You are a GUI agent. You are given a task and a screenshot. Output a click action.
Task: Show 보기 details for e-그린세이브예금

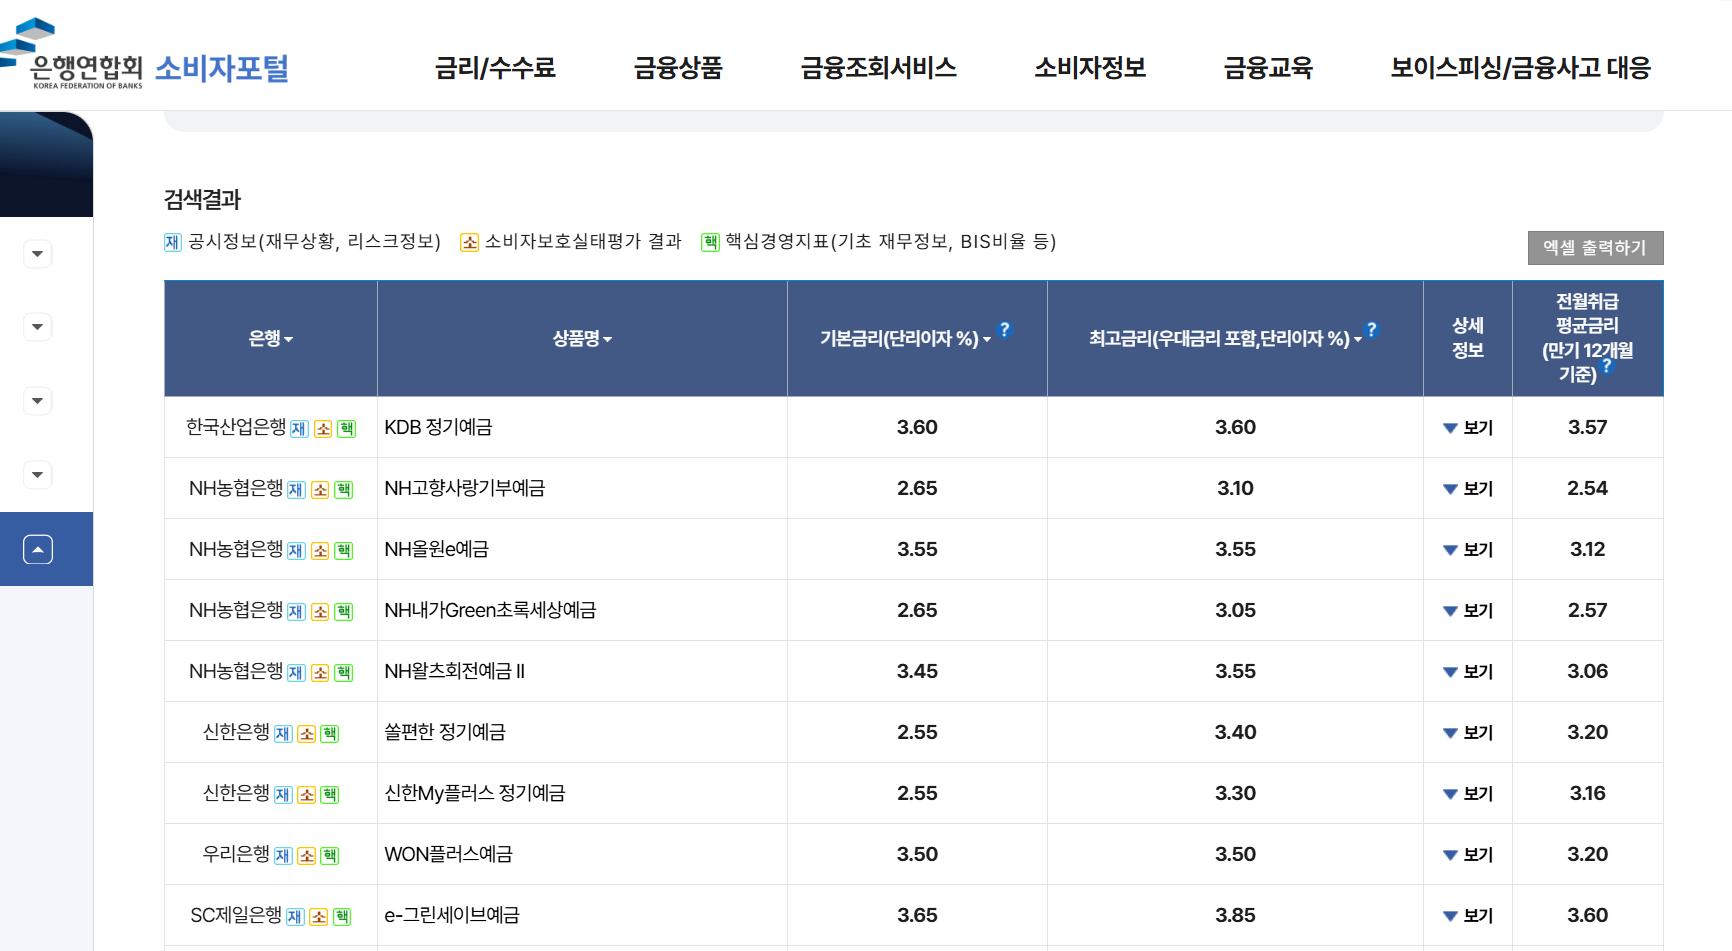click(1468, 916)
